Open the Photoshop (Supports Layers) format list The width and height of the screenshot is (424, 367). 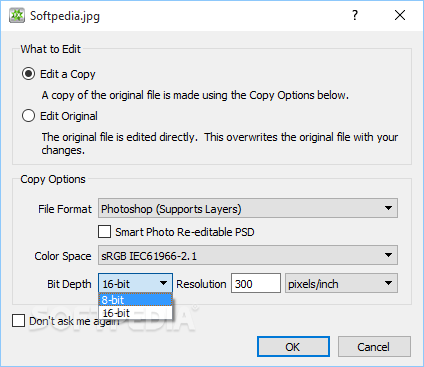248,208
